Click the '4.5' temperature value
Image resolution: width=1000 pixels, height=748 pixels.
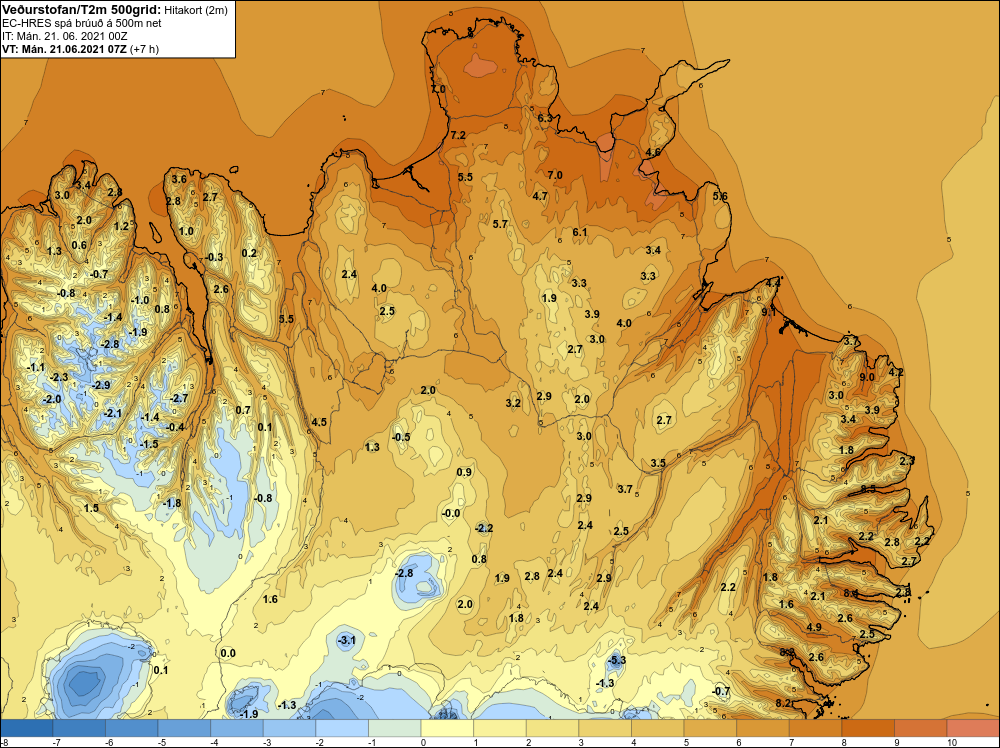coord(319,422)
